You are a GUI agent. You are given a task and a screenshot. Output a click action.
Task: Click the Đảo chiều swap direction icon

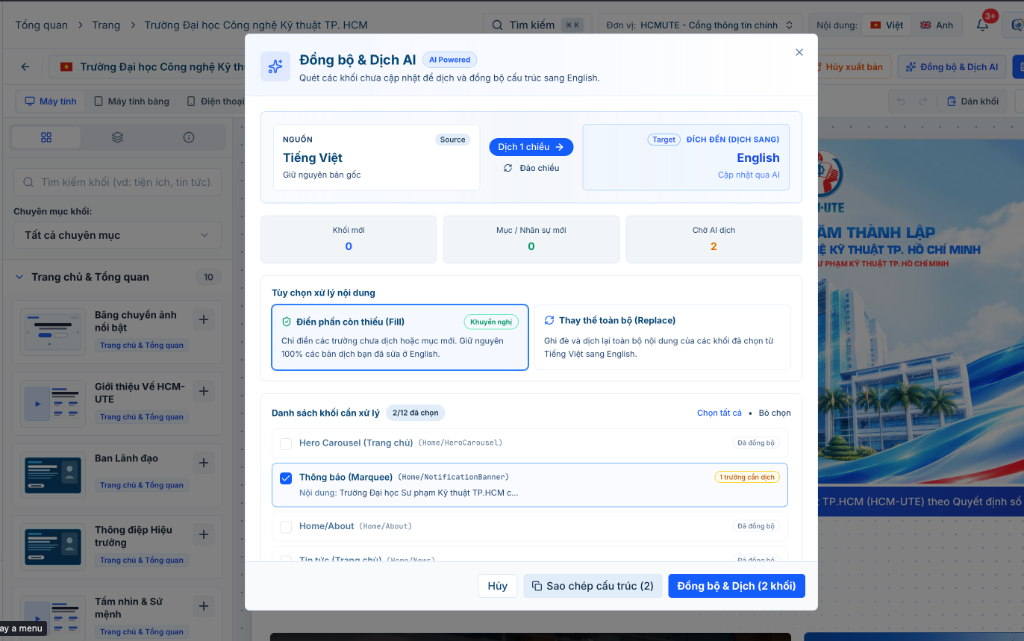click(x=507, y=168)
